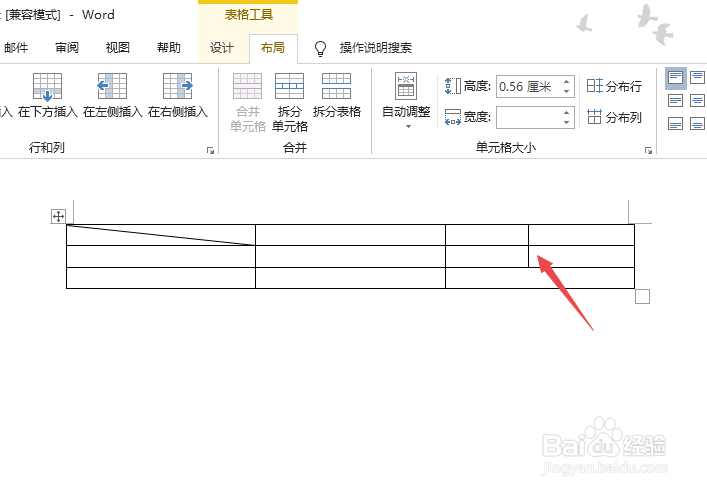Open the View (视图) tab
707x492 pixels.
point(118,48)
